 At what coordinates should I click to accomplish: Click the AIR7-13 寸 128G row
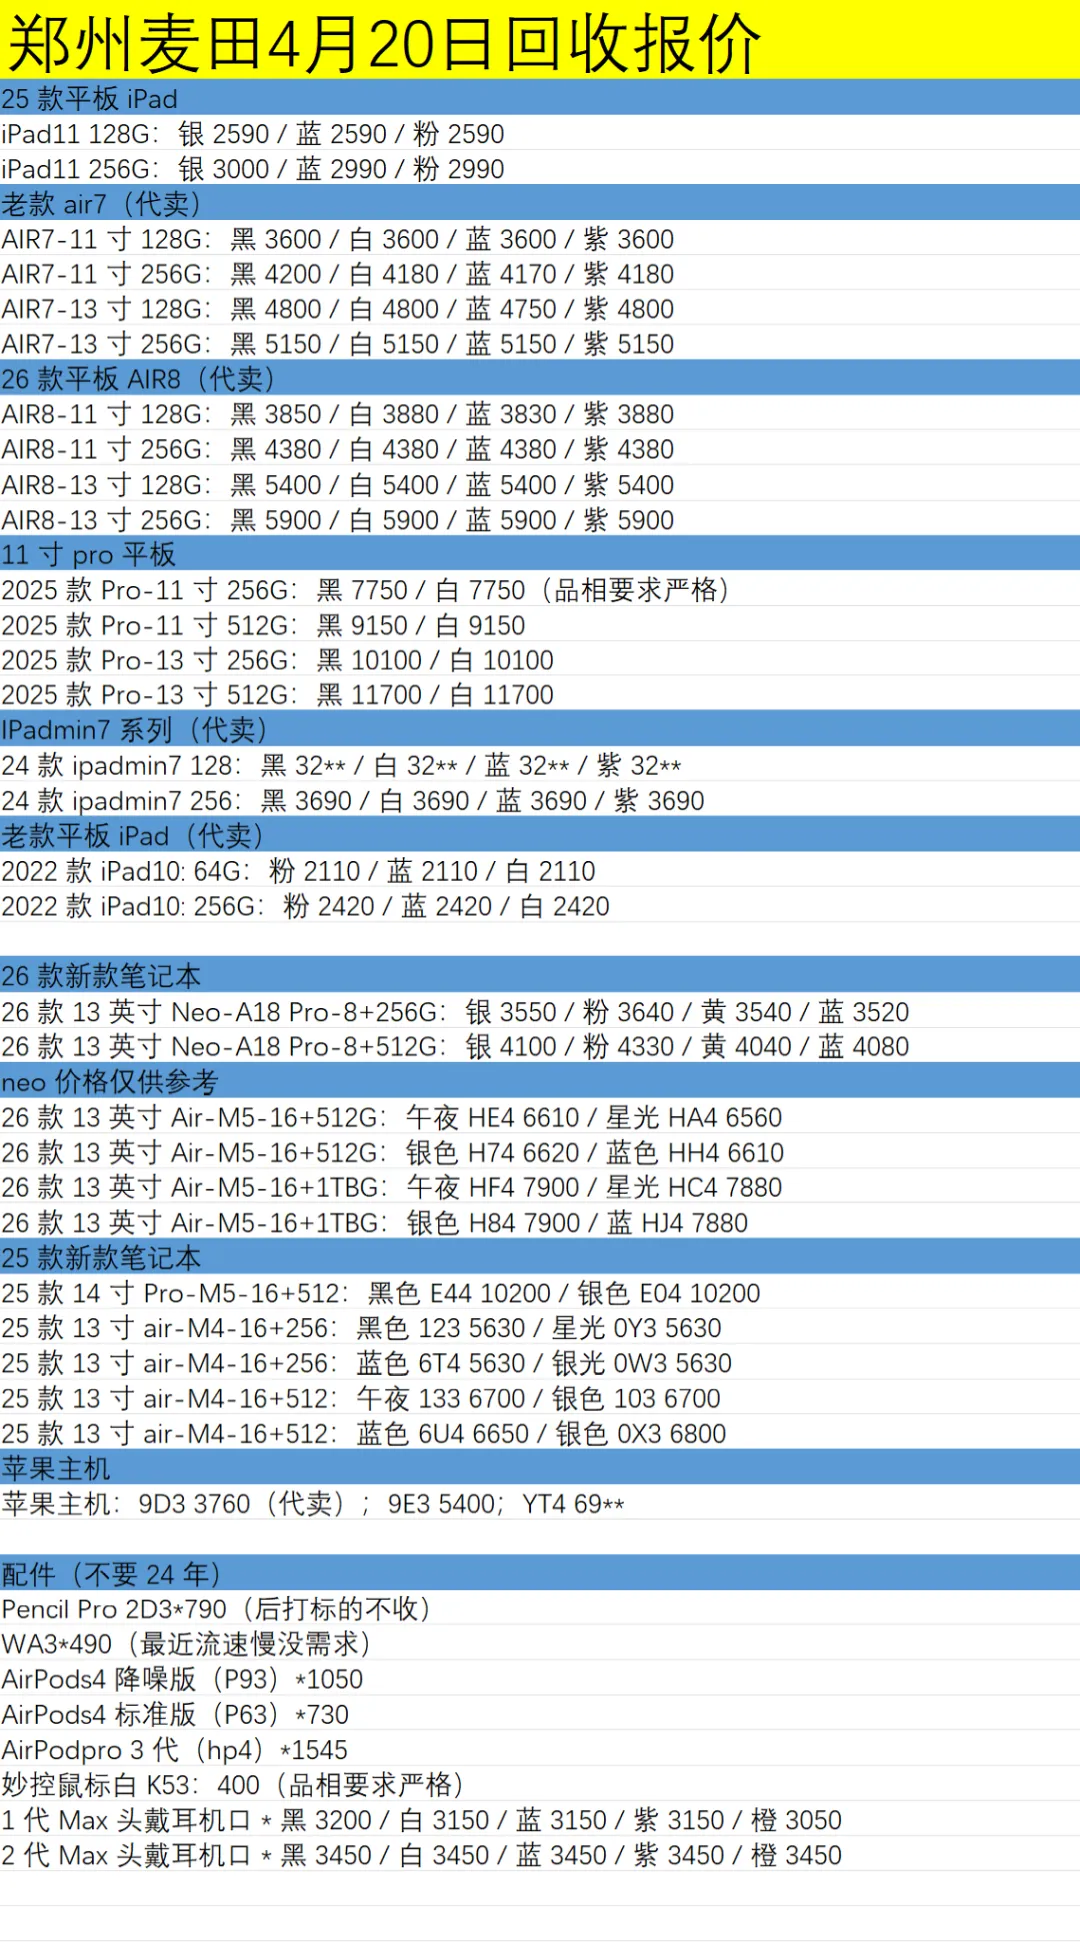click(540, 308)
